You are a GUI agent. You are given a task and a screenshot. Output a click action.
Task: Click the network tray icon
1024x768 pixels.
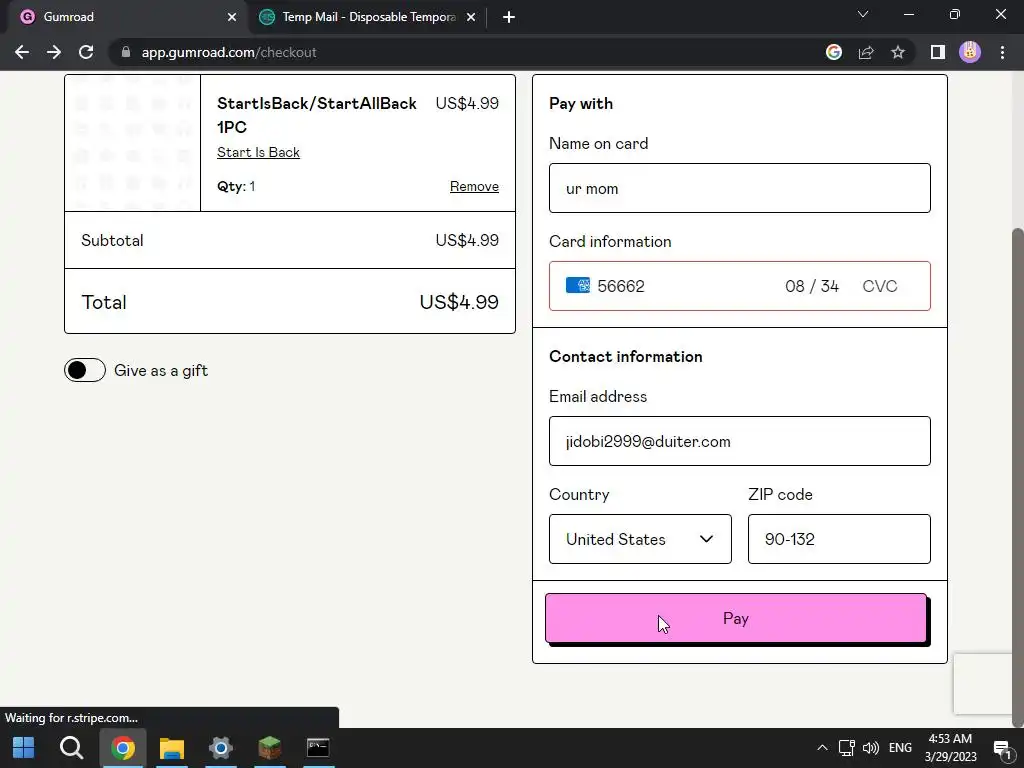[x=846, y=748]
